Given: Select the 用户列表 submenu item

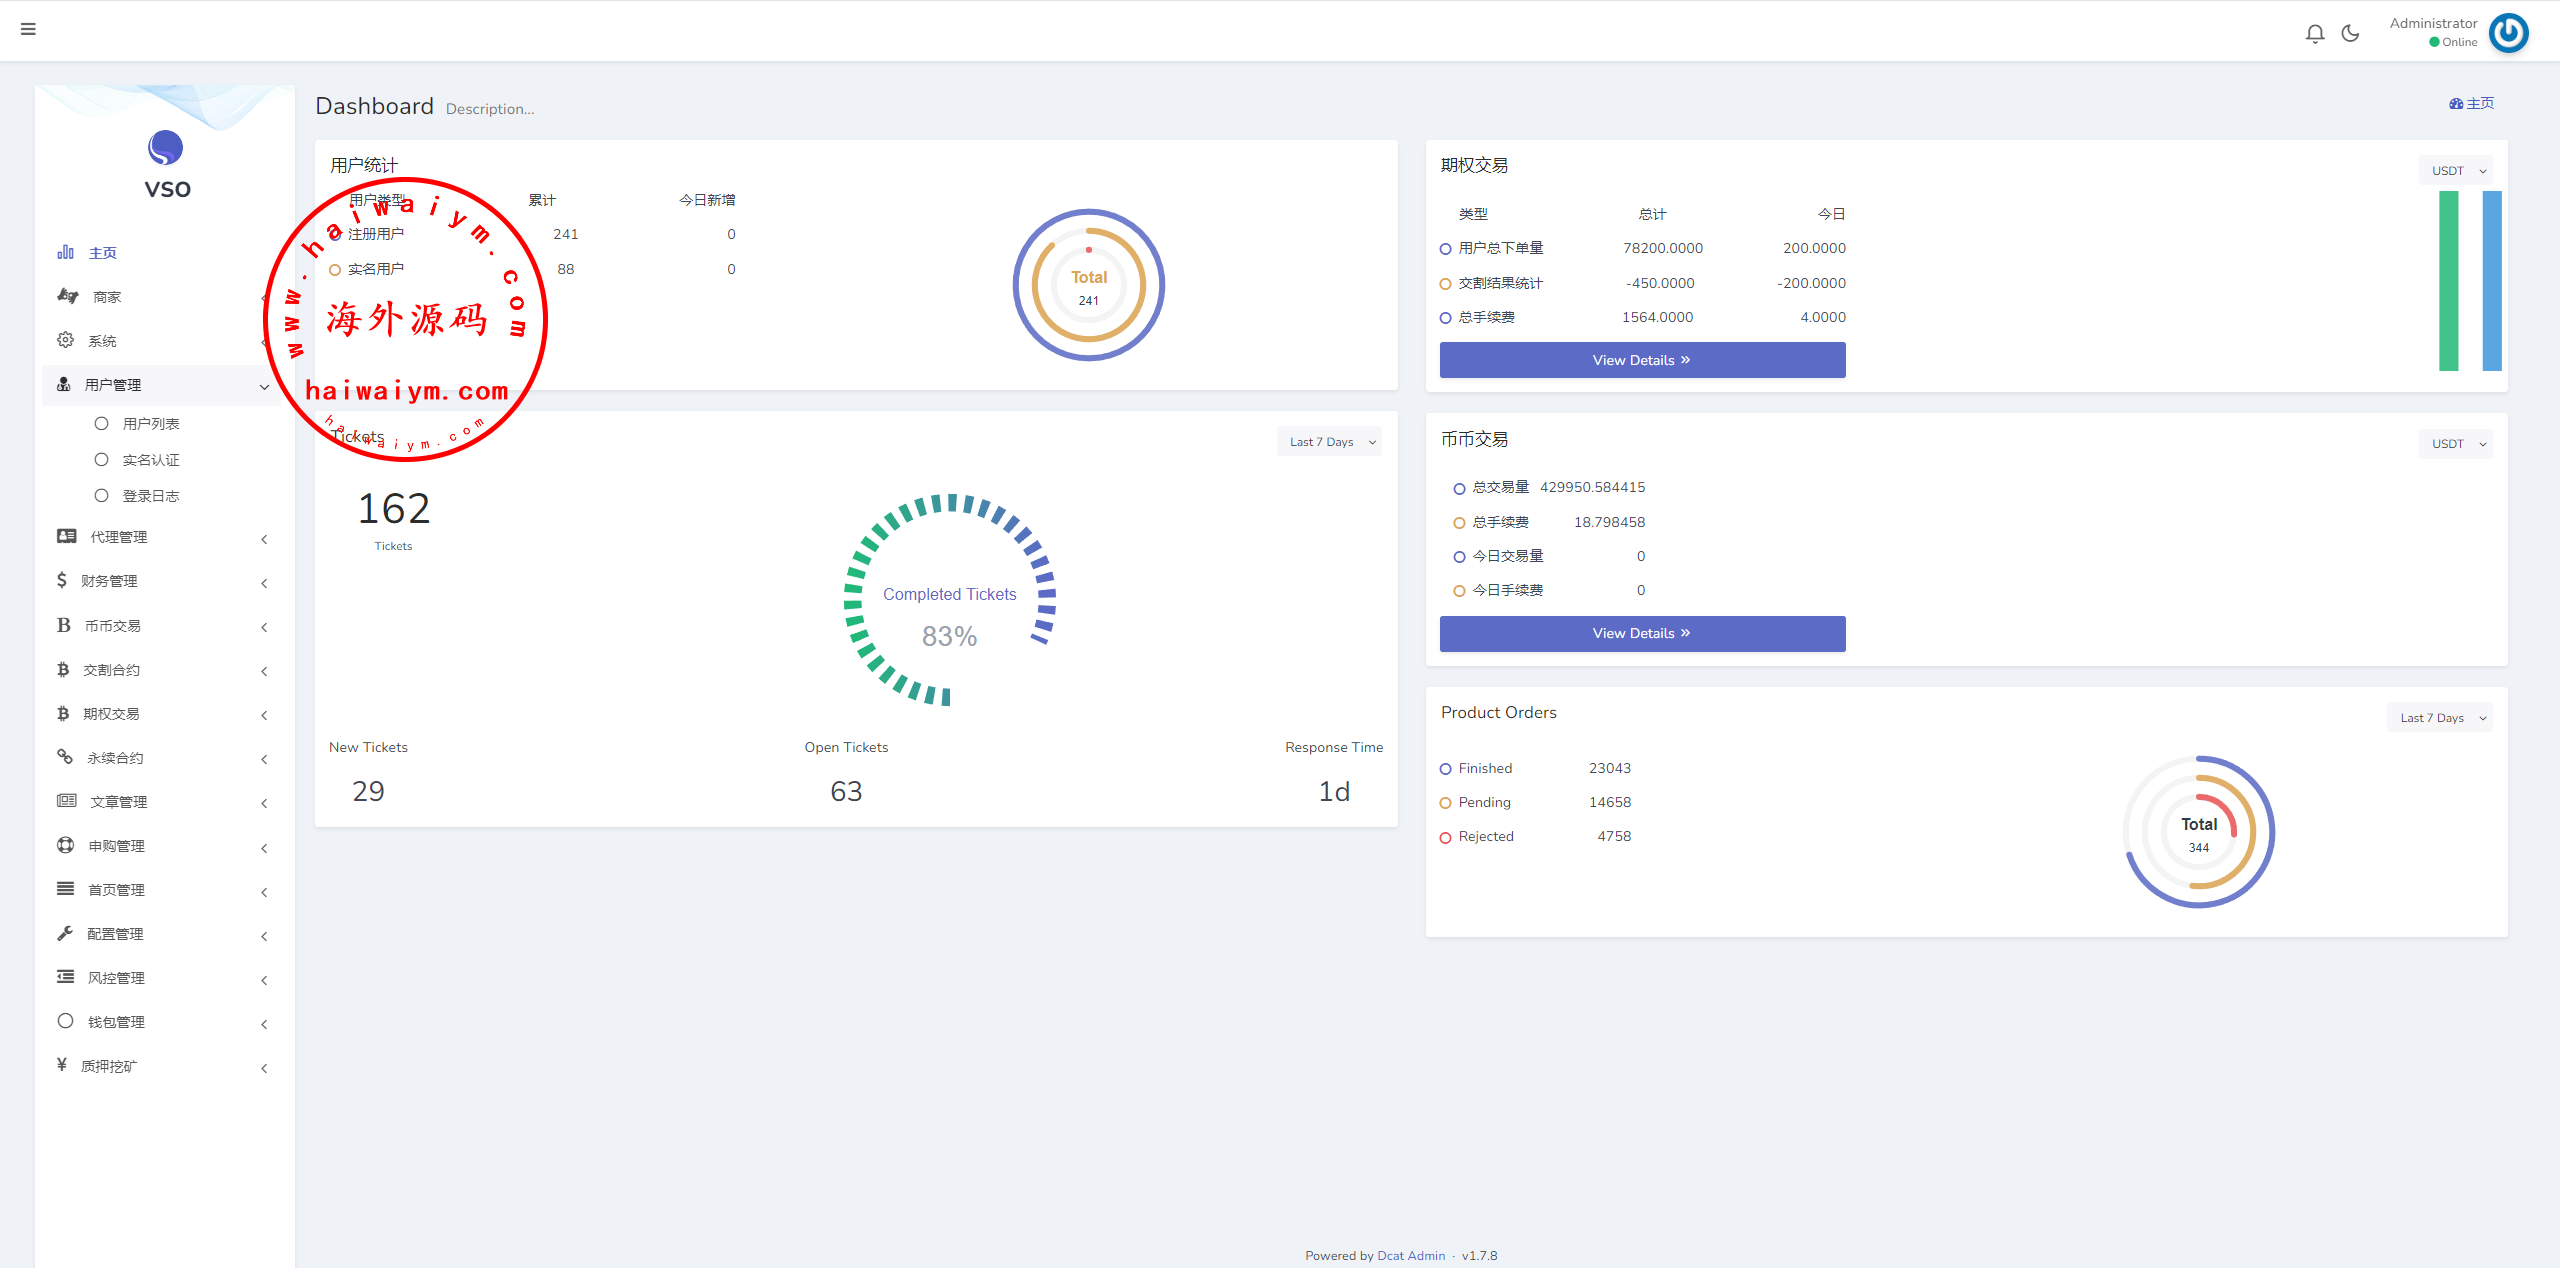Looking at the screenshot, I should coord(150,424).
